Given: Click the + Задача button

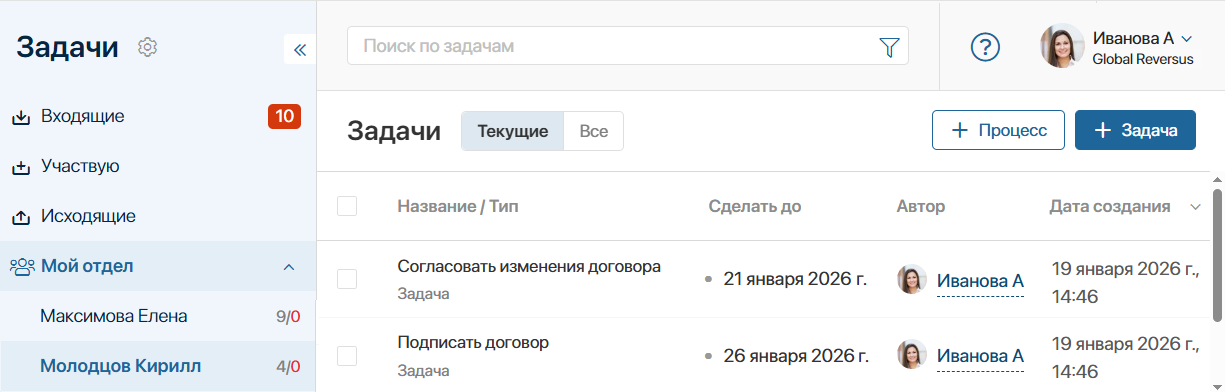Looking at the screenshot, I should (x=1135, y=130).
